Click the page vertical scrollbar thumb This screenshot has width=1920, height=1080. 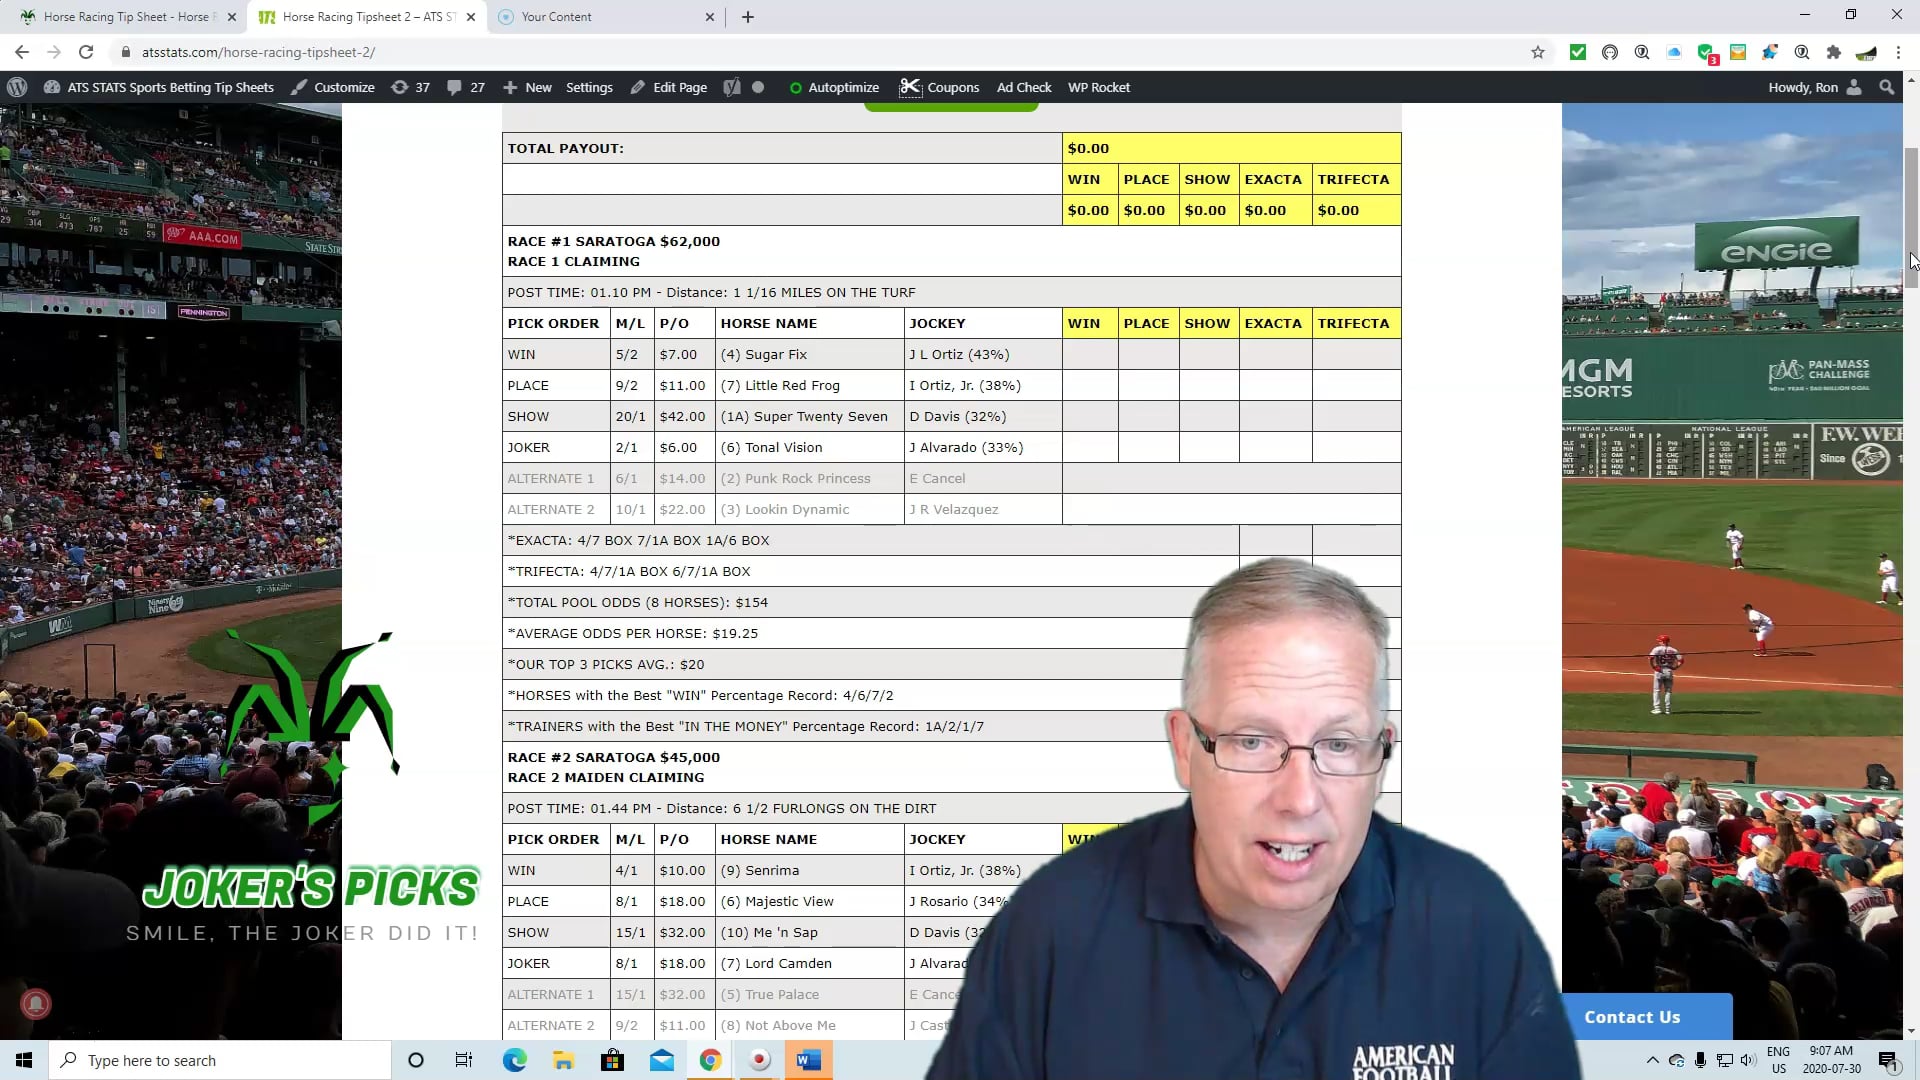[x=1911, y=218]
